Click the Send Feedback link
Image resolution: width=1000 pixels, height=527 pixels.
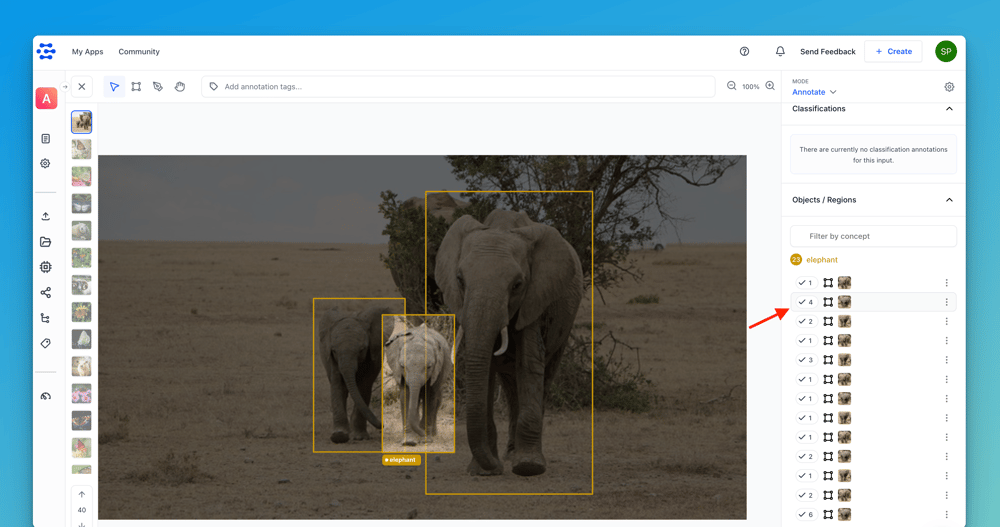[827, 52]
